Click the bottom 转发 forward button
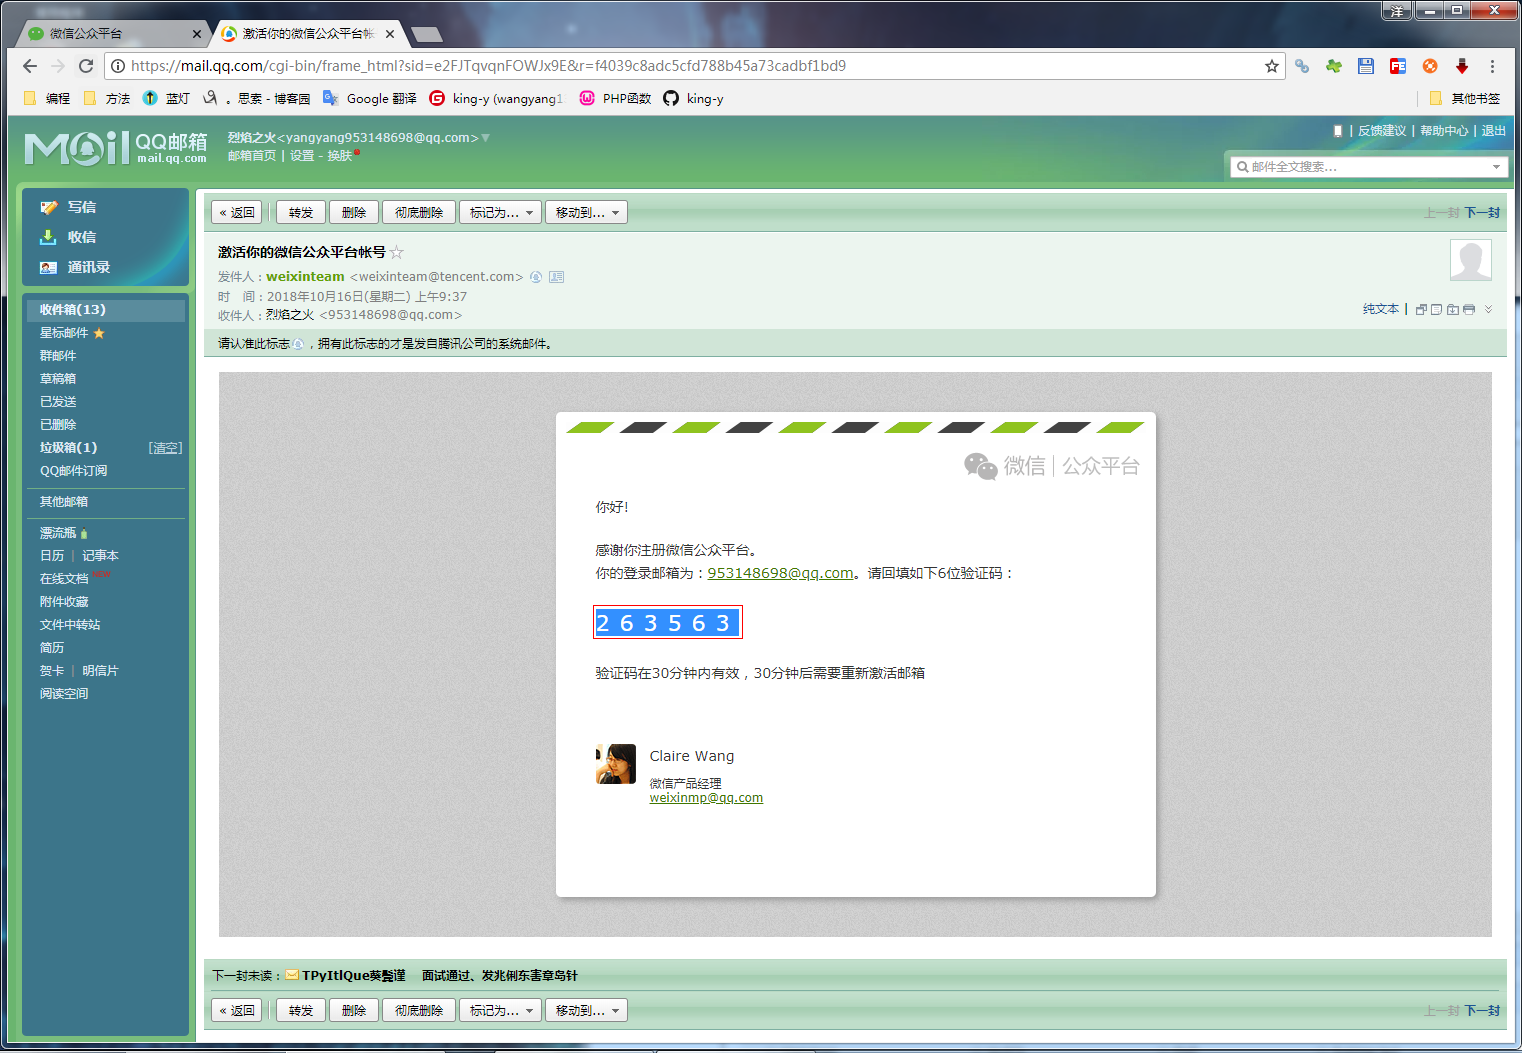1522x1053 pixels. coord(301,1010)
